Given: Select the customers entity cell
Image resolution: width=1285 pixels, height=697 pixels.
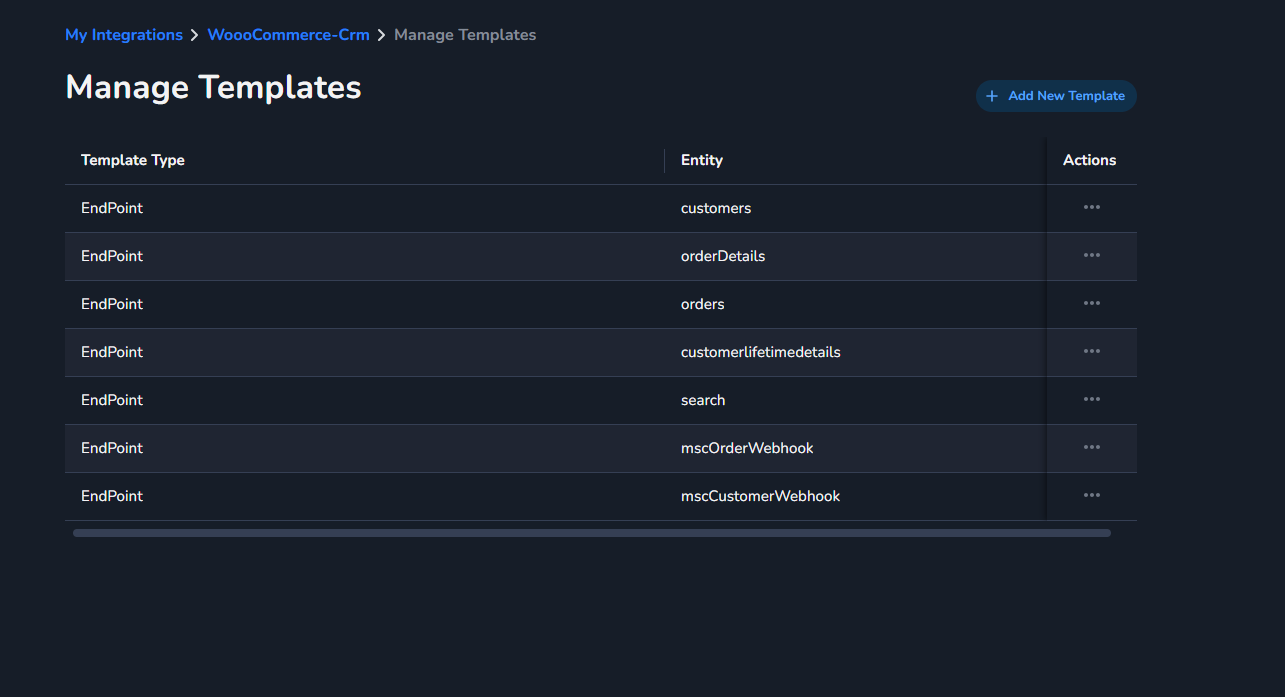Looking at the screenshot, I should coord(716,208).
